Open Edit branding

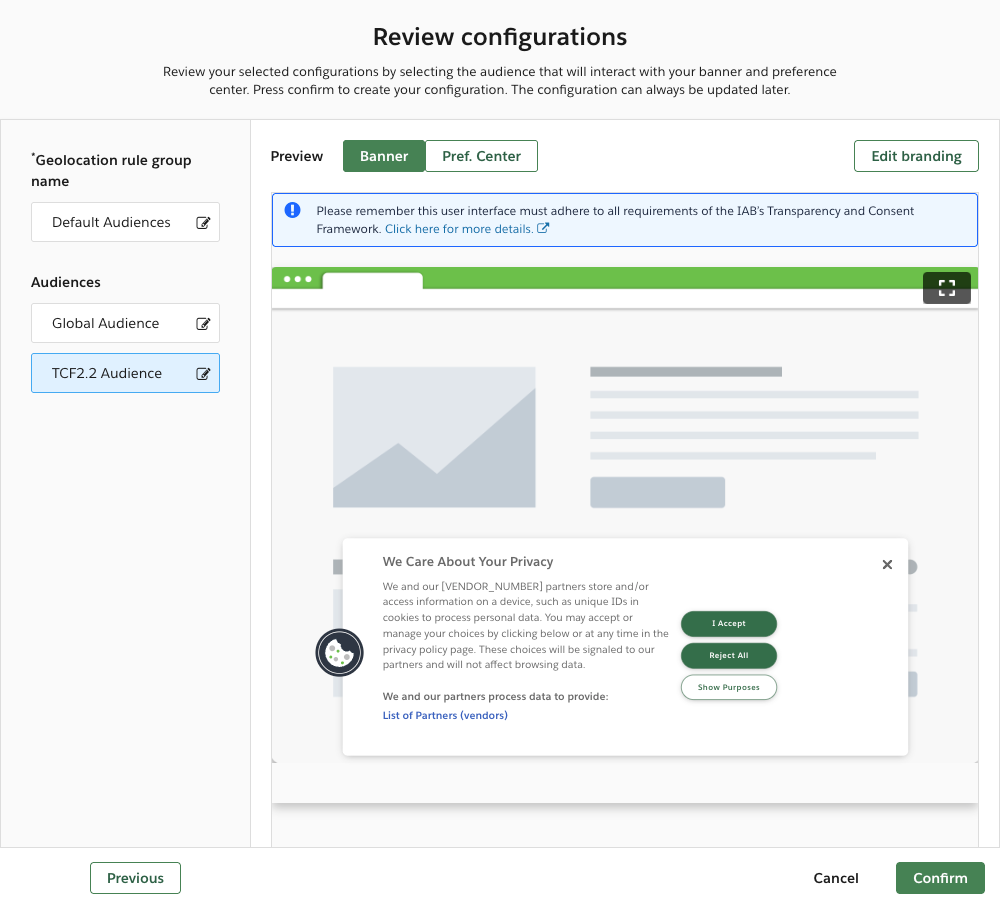point(916,156)
